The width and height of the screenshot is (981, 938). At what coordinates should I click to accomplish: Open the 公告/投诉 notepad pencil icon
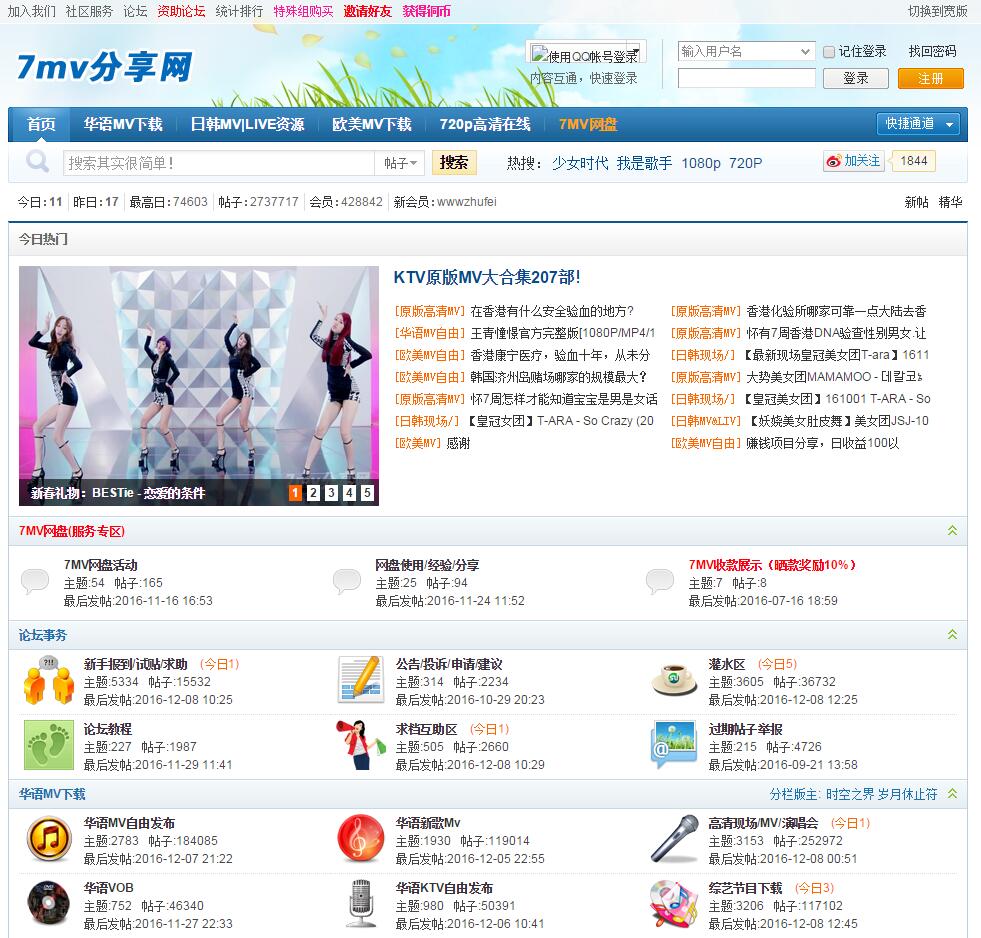(361, 680)
